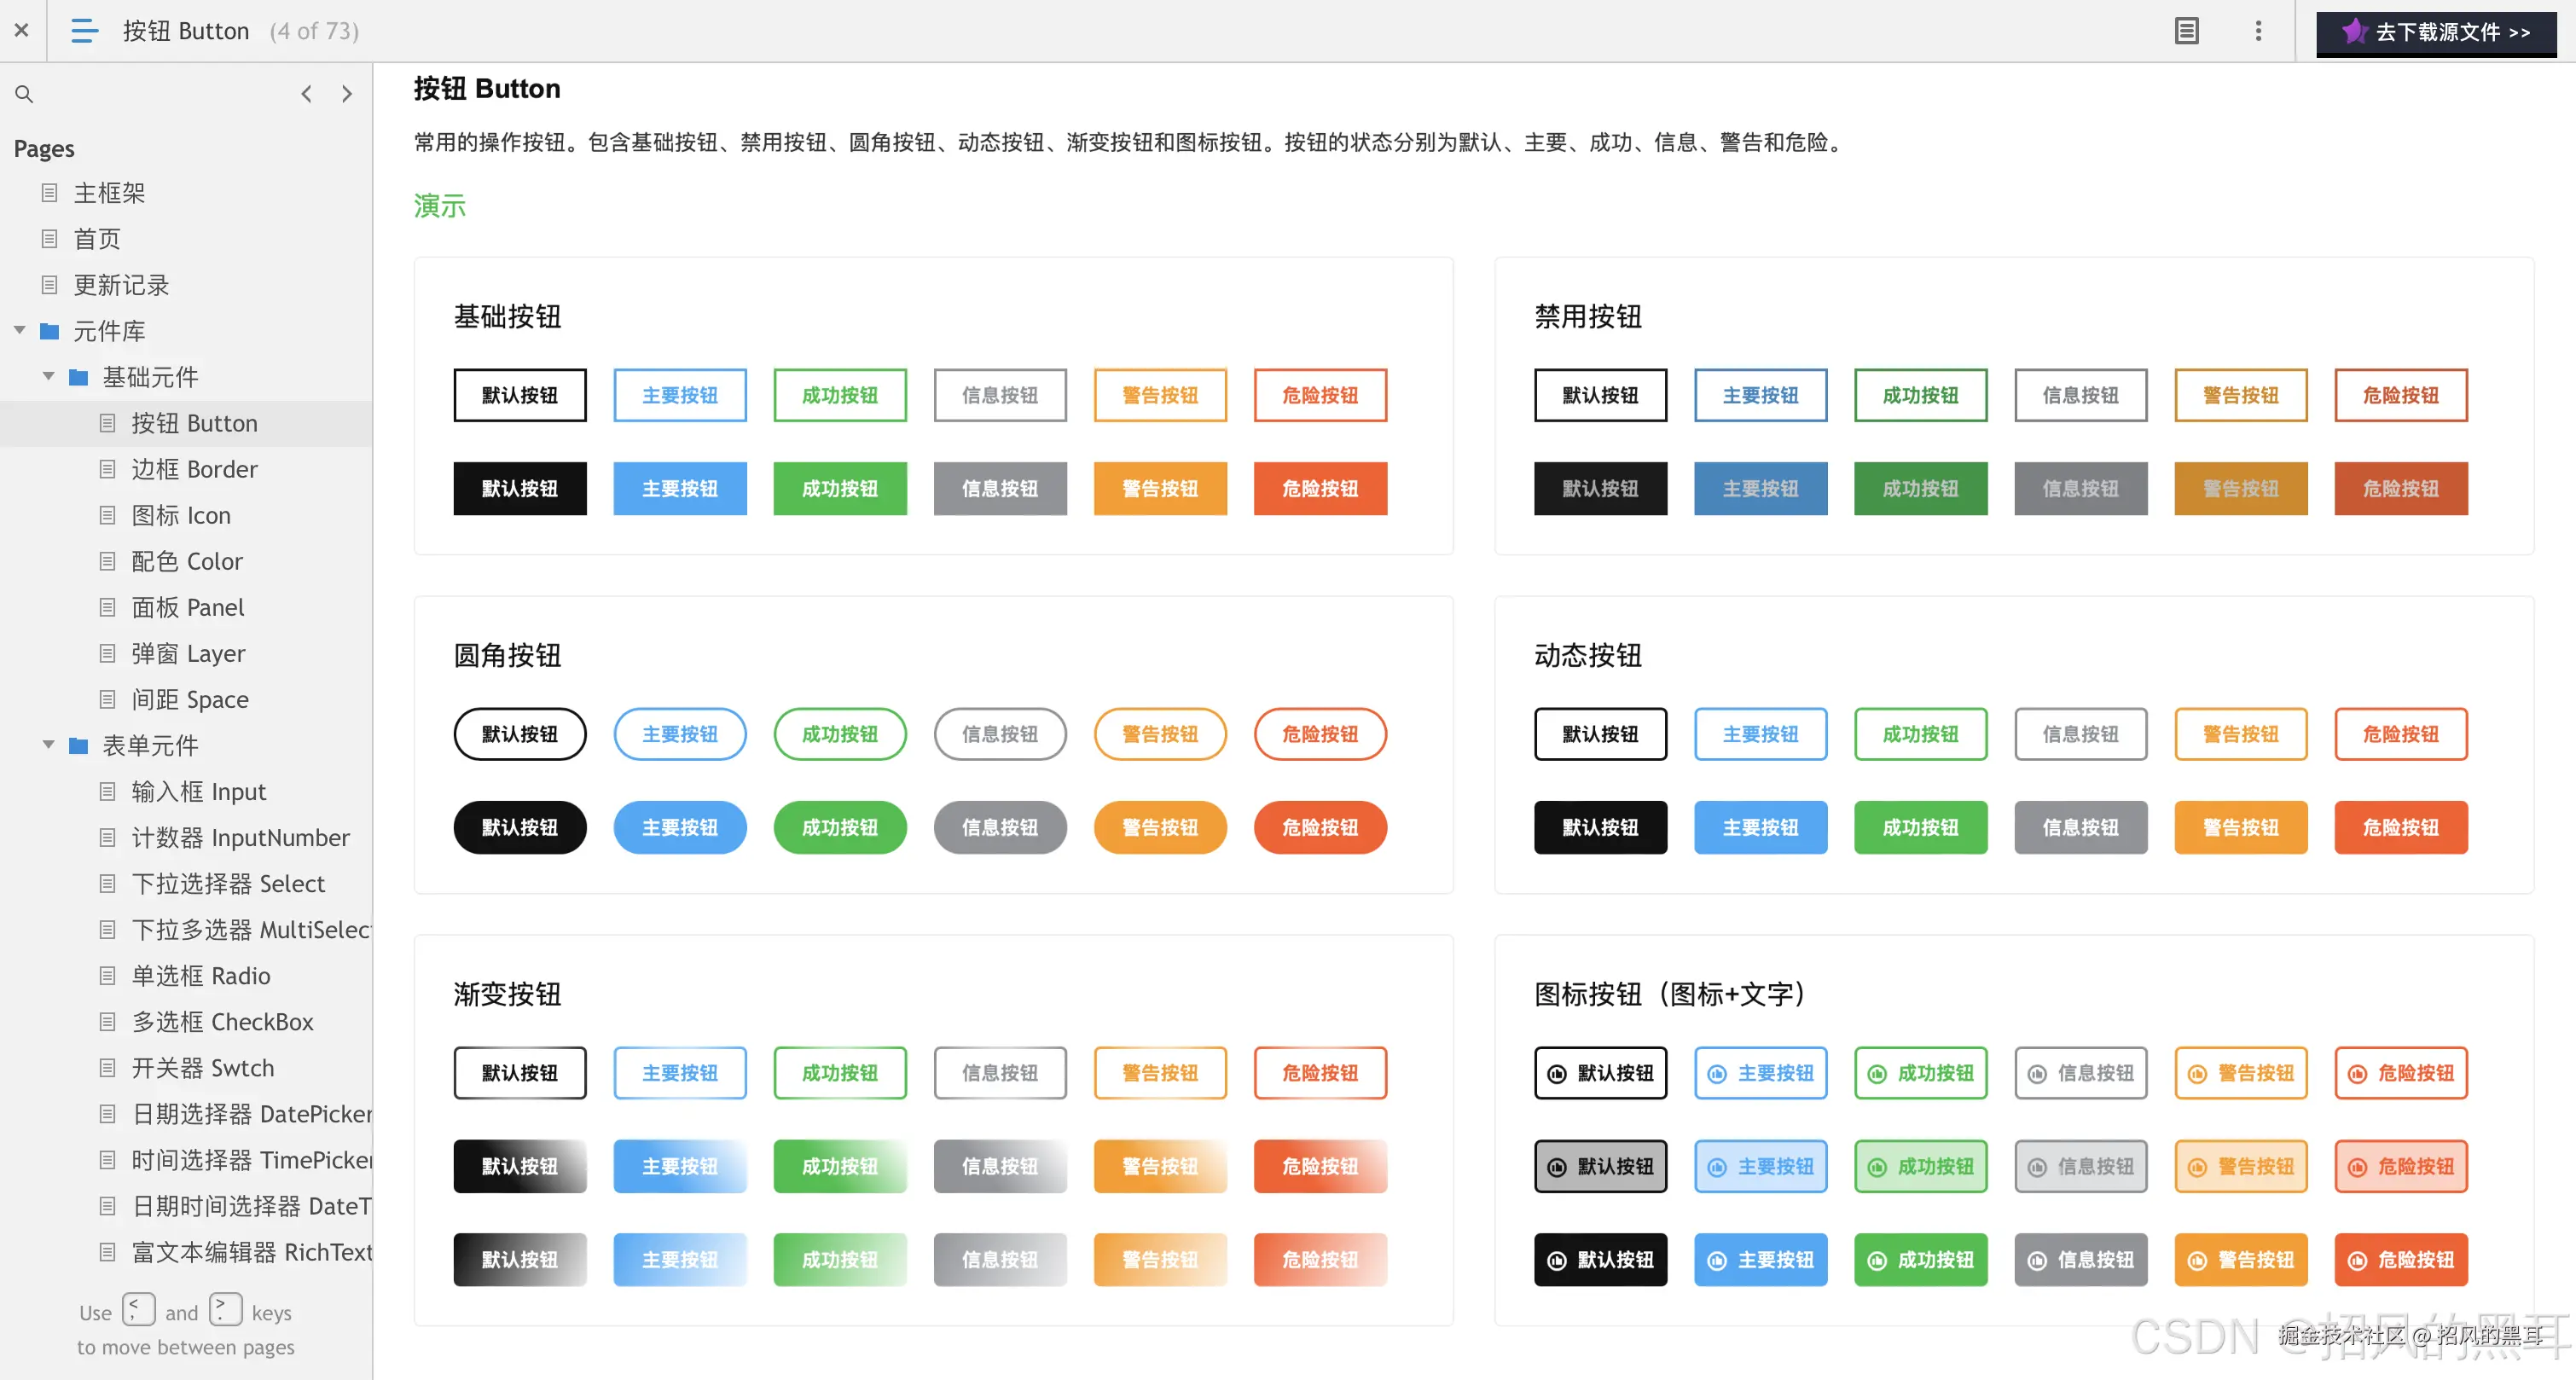Viewport: 2576px width, 1380px height.
Task: Click solid orange 警告按钮 in 圆角按钮 section
Action: [x=1160, y=827]
